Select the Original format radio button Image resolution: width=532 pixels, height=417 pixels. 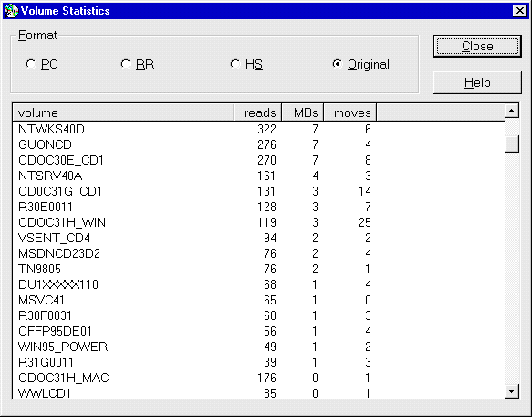point(361,64)
